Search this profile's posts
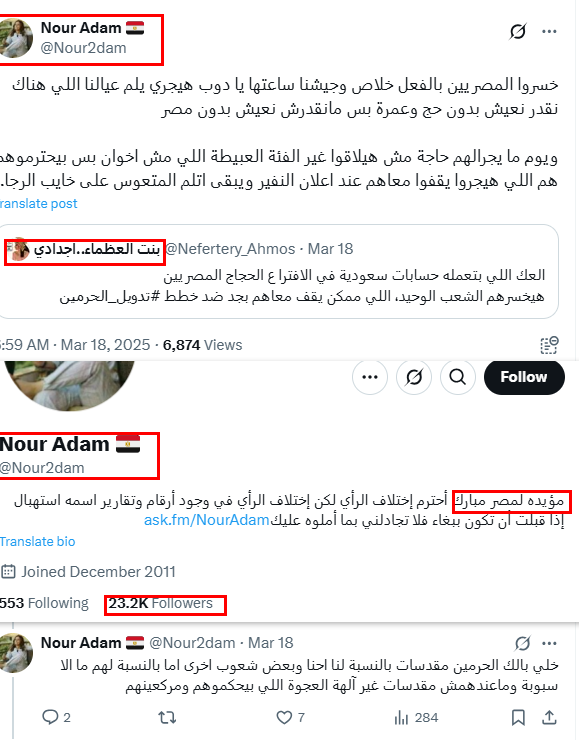This screenshot has height=740, width=579. click(458, 377)
